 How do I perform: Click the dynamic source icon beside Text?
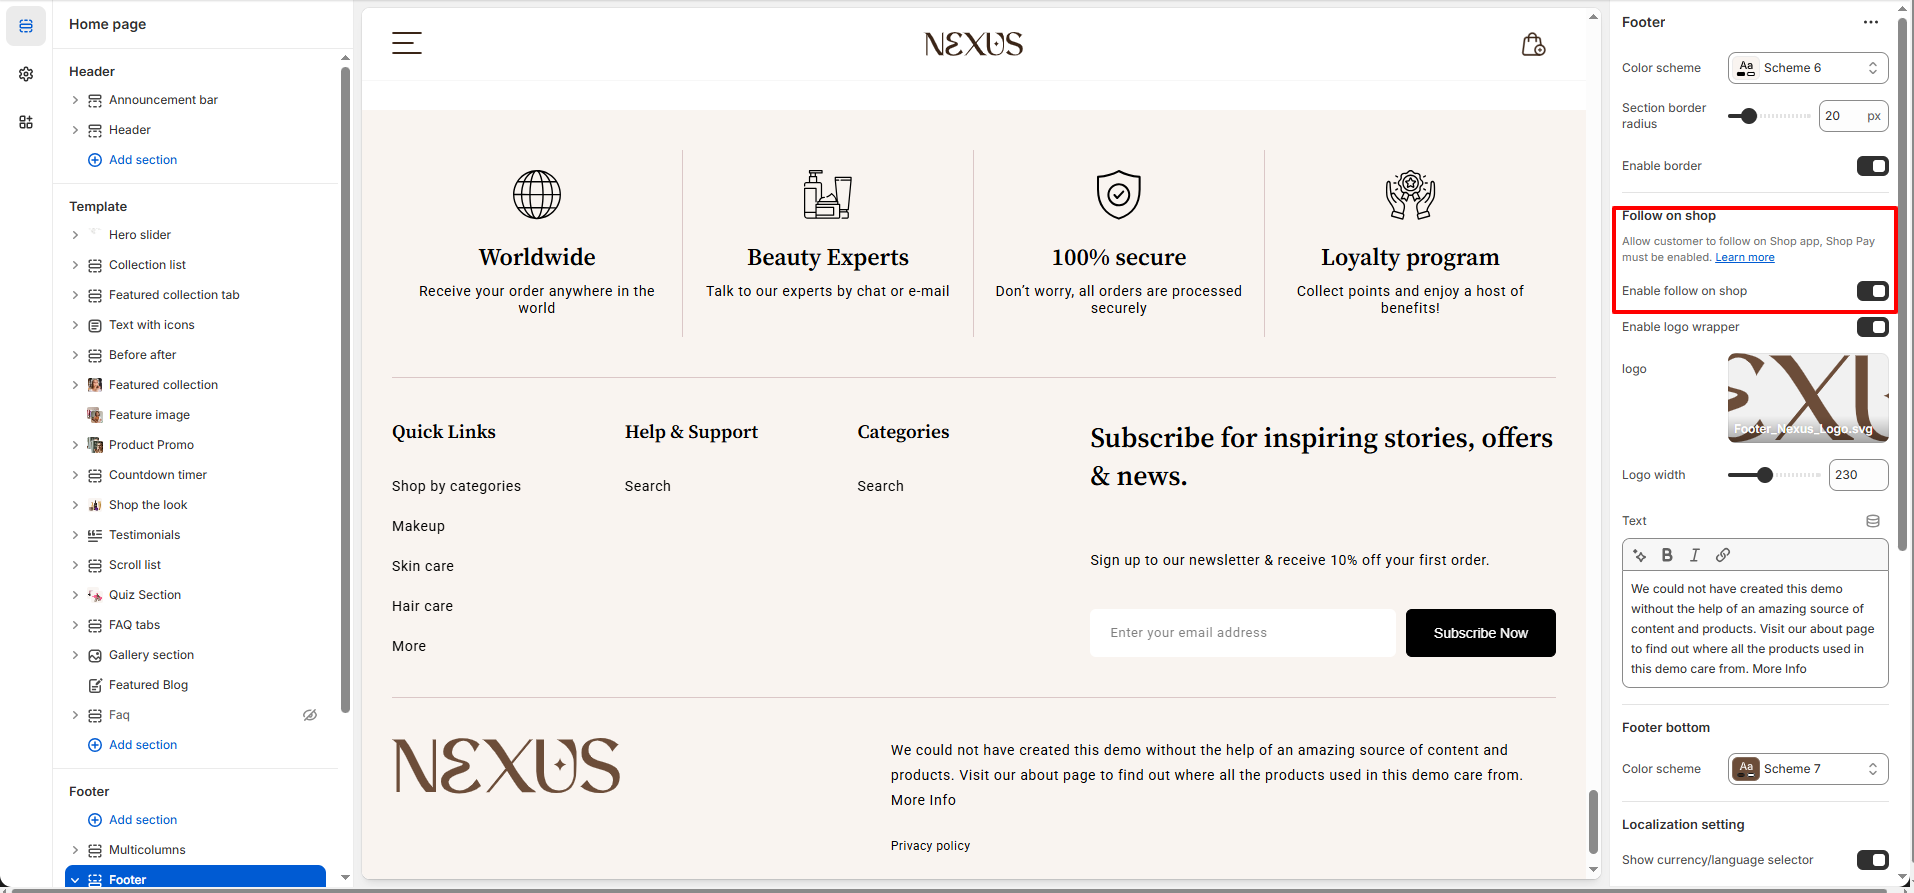pos(1873,521)
